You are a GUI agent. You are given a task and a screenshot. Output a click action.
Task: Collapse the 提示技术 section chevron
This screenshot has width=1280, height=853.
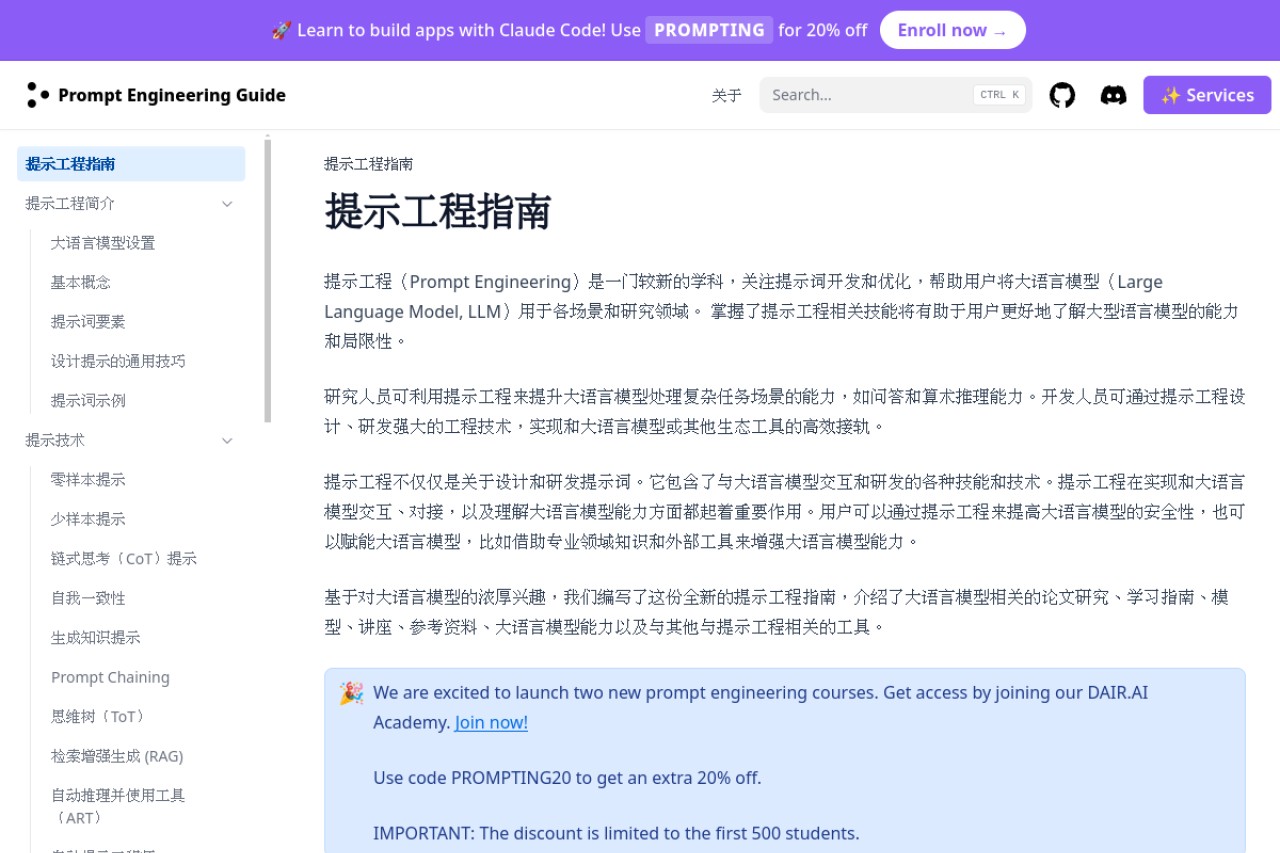point(227,441)
